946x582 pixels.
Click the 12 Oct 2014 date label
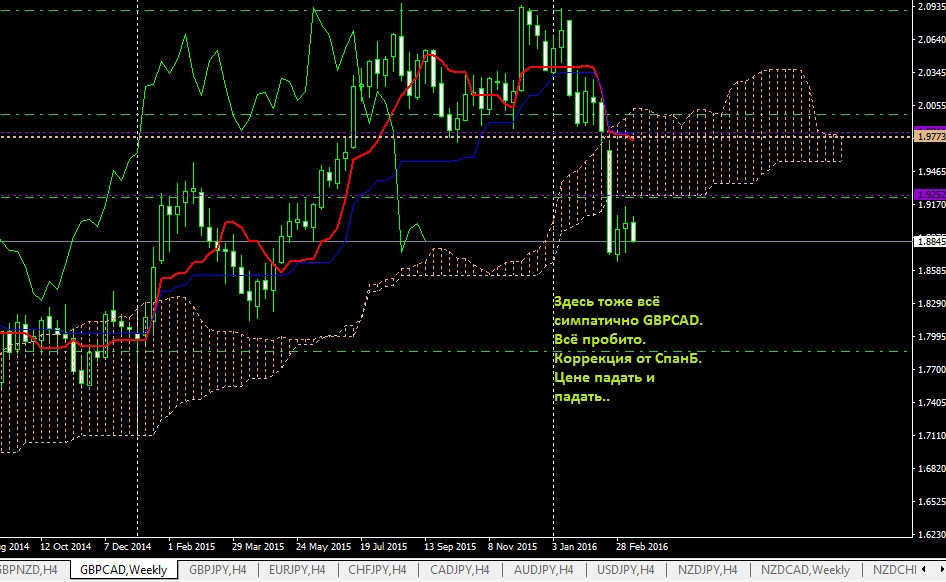(65, 546)
